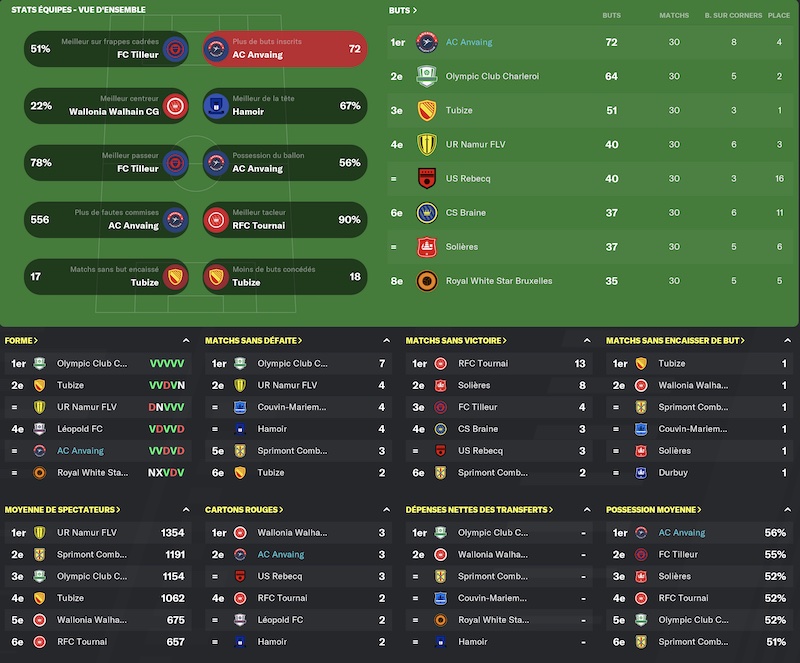This screenshot has height=663, width=800.
Task: Click the UR Namur FLV badge in Buts table
Action: 427,144
